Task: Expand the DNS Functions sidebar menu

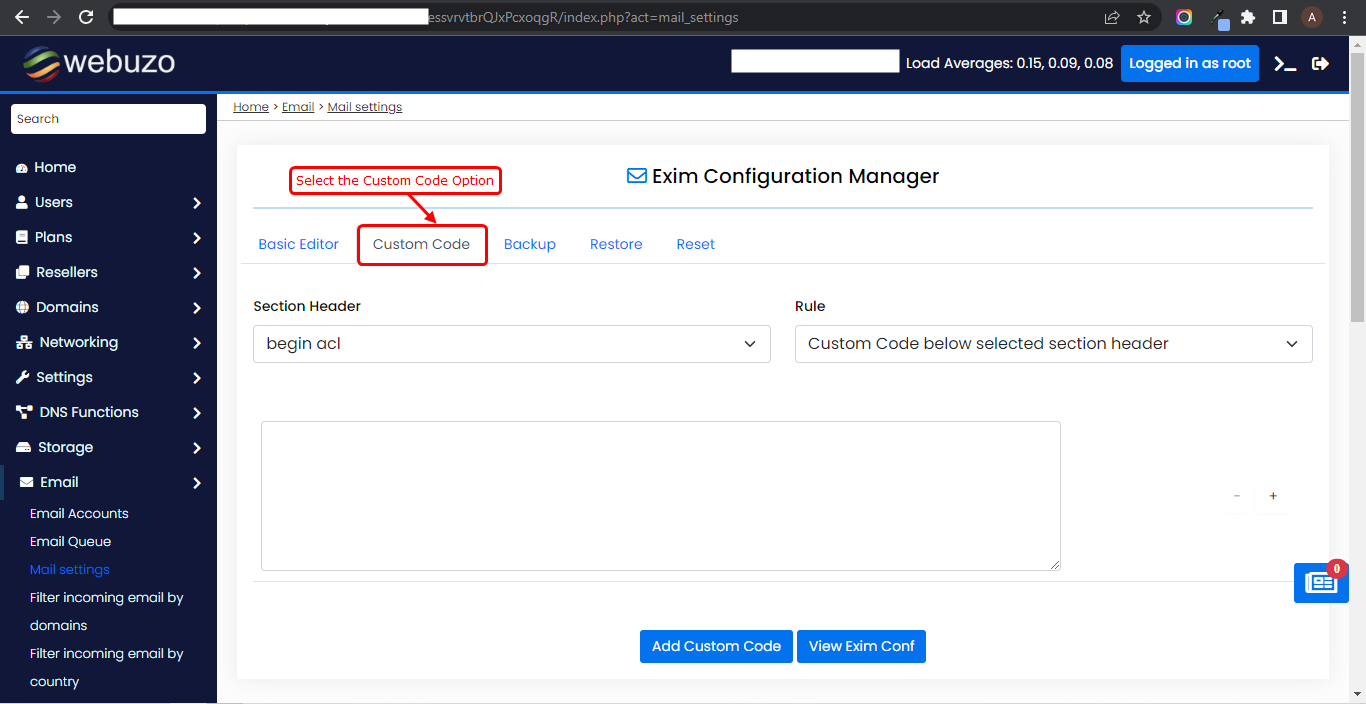Action: coord(108,412)
